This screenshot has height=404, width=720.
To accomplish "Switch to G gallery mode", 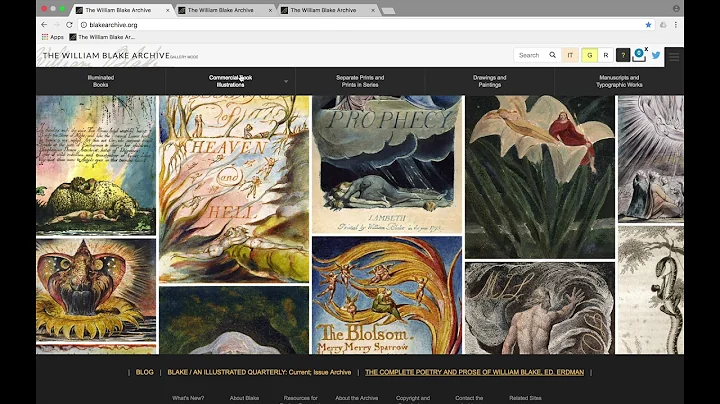I will point(590,55).
